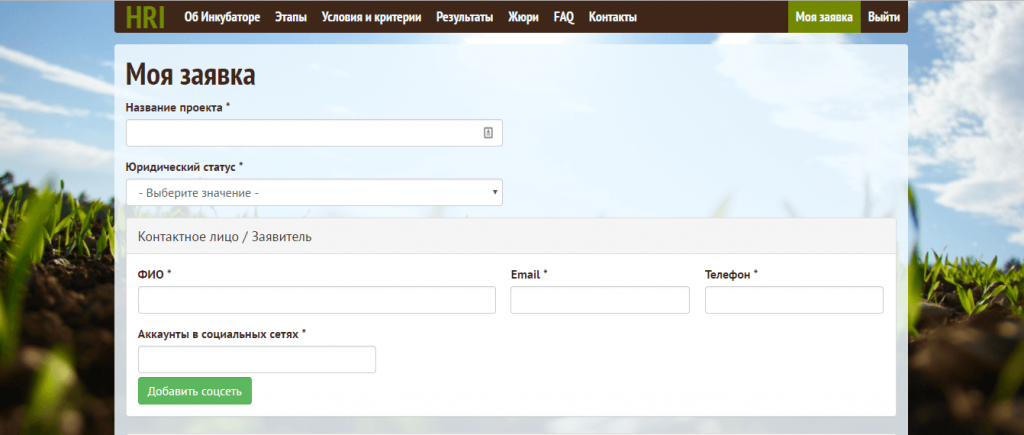Click the icon inside project name field

pos(488,133)
